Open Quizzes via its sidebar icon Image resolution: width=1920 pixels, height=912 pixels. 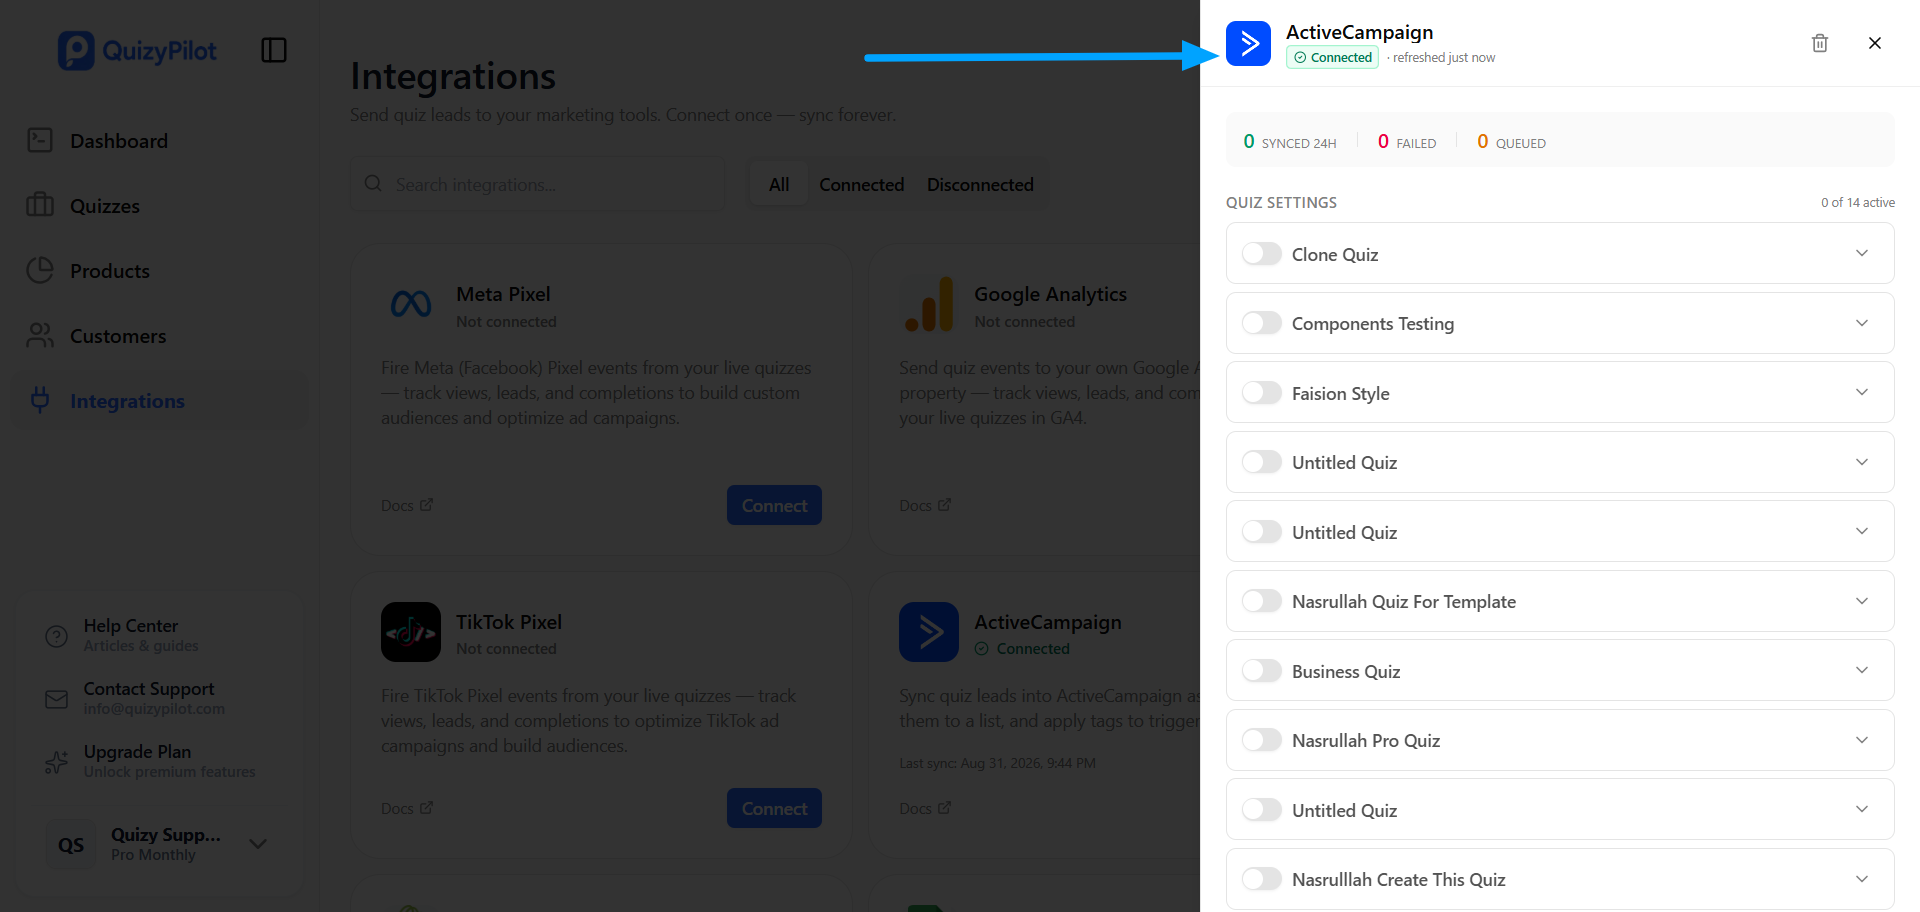[x=40, y=205]
